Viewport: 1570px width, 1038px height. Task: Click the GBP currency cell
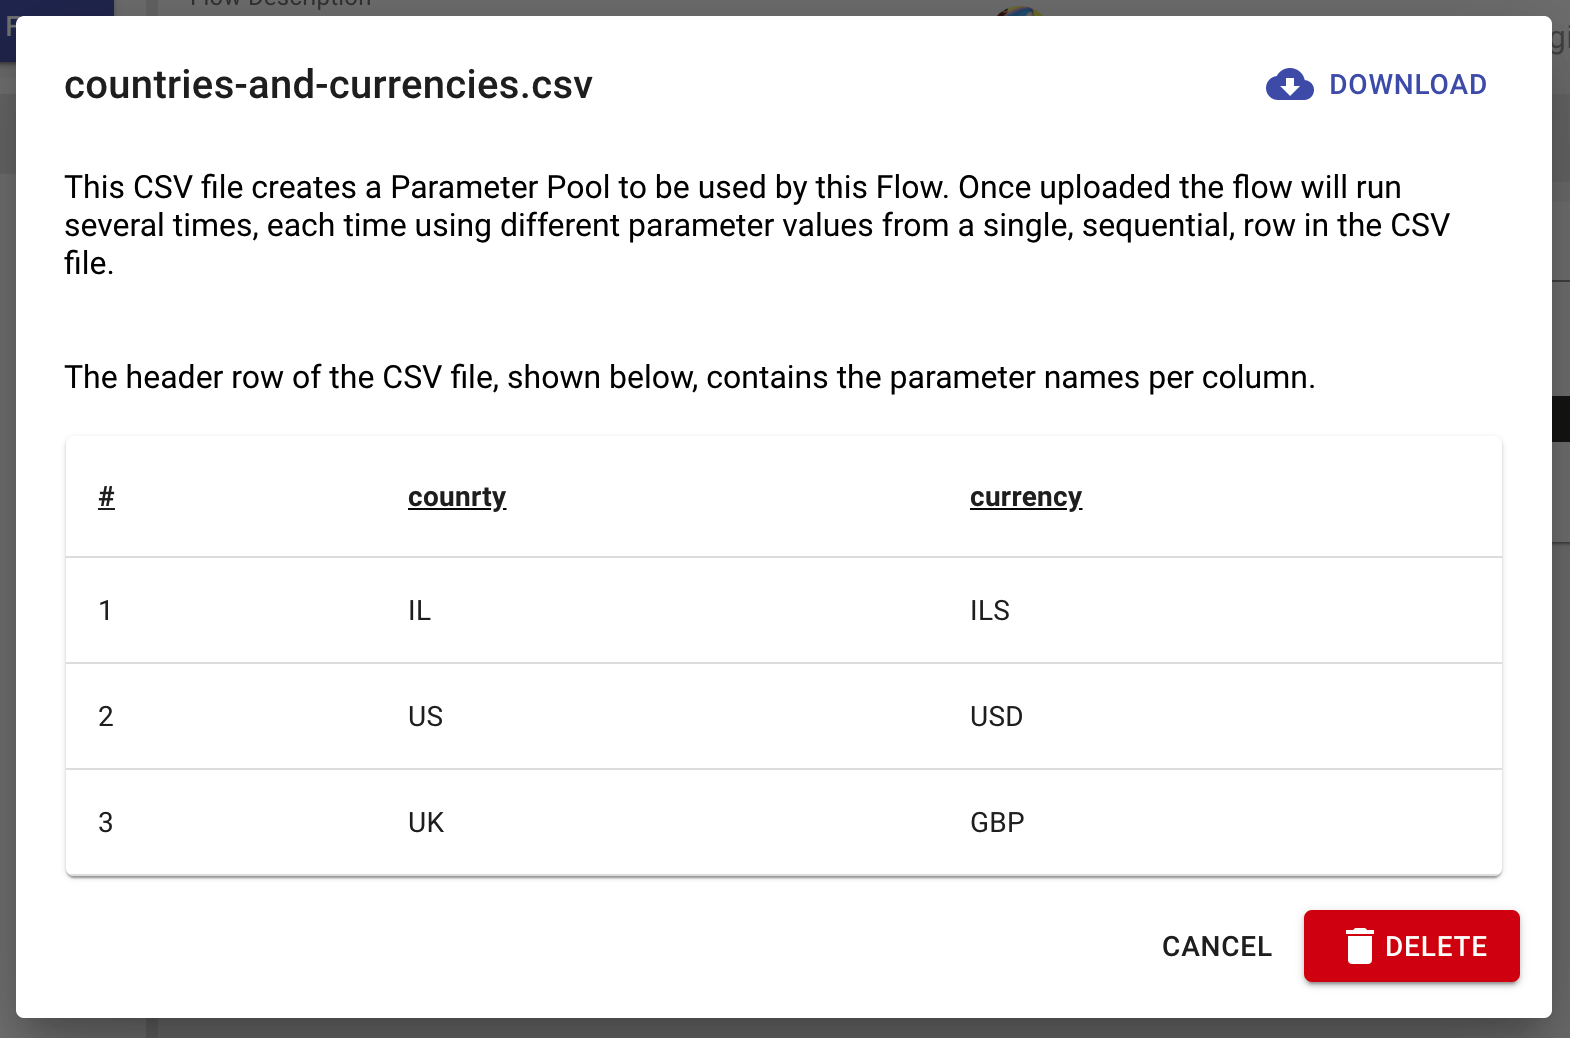(x=997, y=822)
